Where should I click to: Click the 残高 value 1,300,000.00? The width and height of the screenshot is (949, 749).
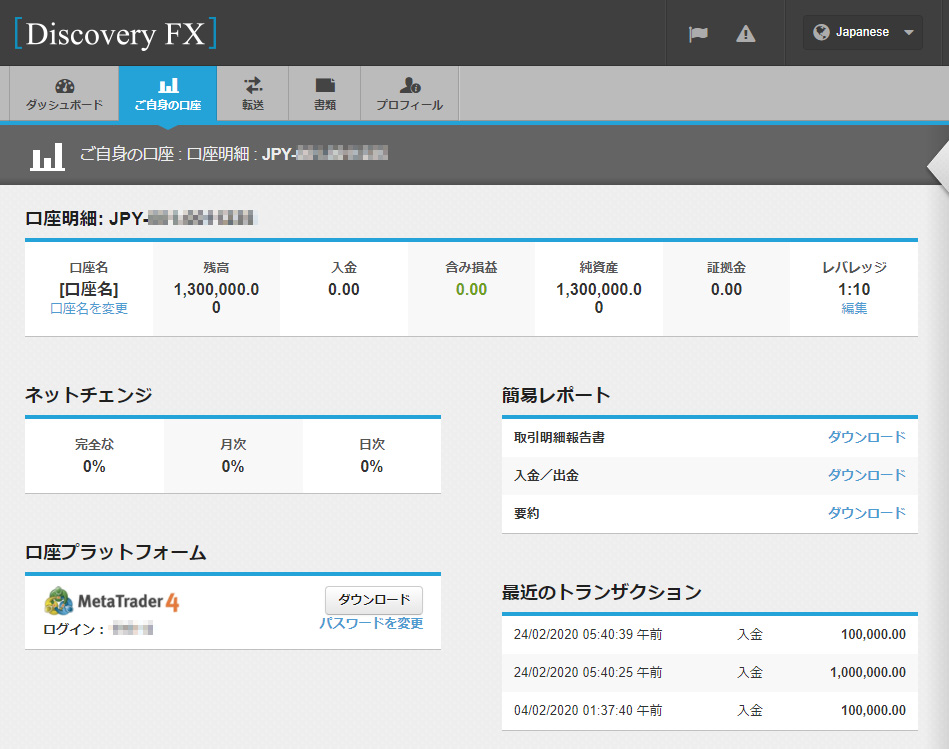click(216, 298)
